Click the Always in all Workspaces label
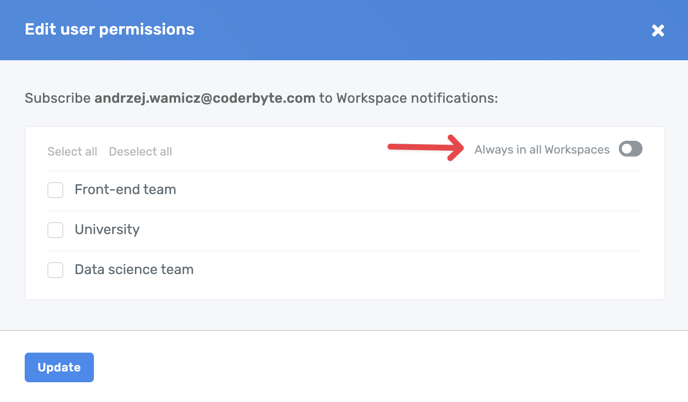Screen dimensions: 688x402 (x=541, y=150)
